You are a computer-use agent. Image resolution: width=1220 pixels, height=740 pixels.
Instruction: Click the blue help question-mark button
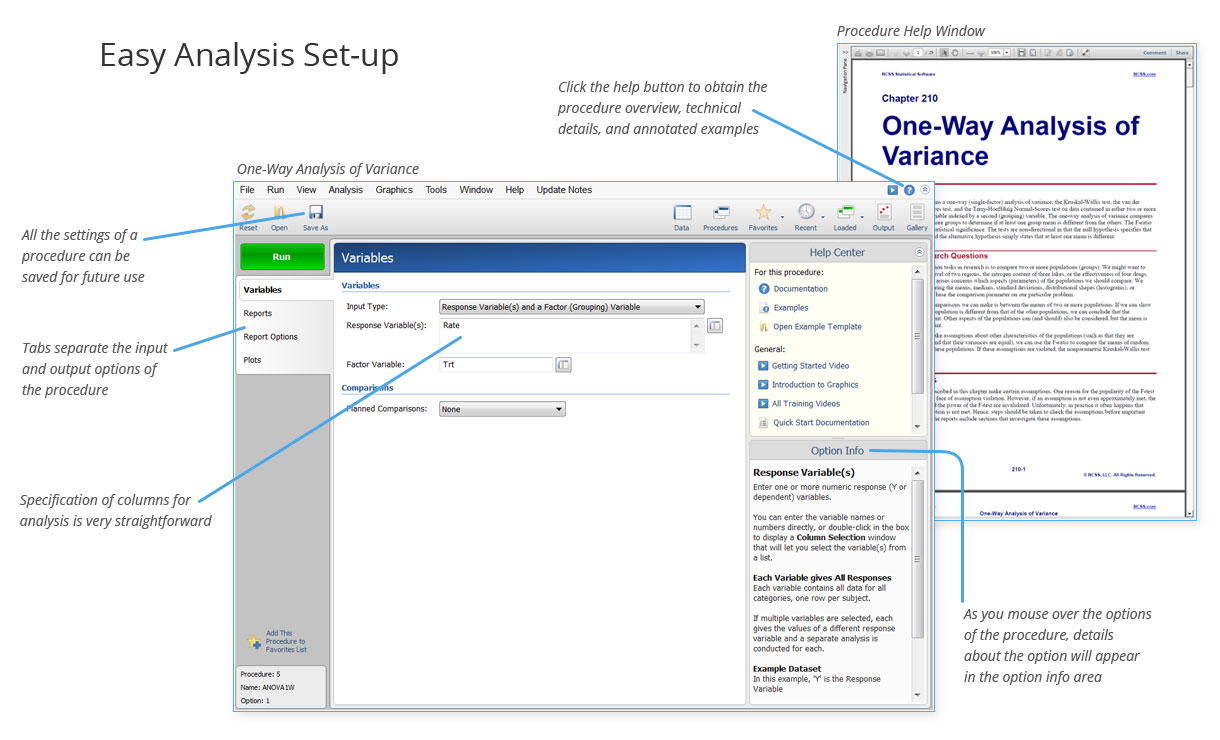click(x=907, y=189)
